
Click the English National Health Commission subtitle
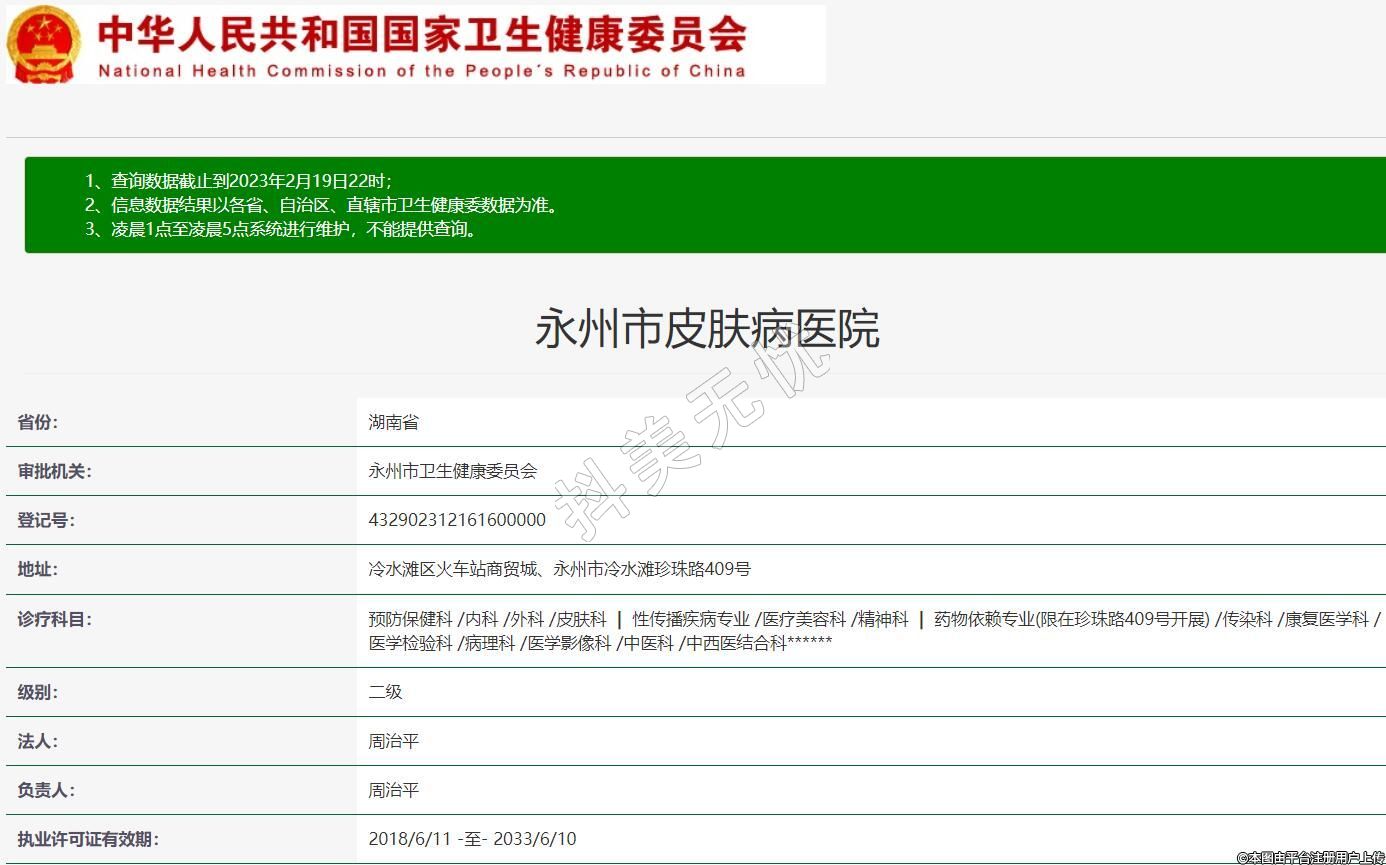coord(421,71)
